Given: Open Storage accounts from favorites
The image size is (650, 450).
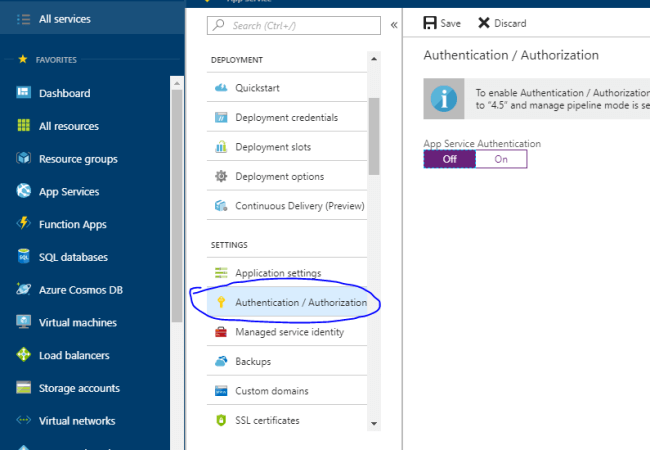Looking at the screenshot, I should tap(79, 388).
